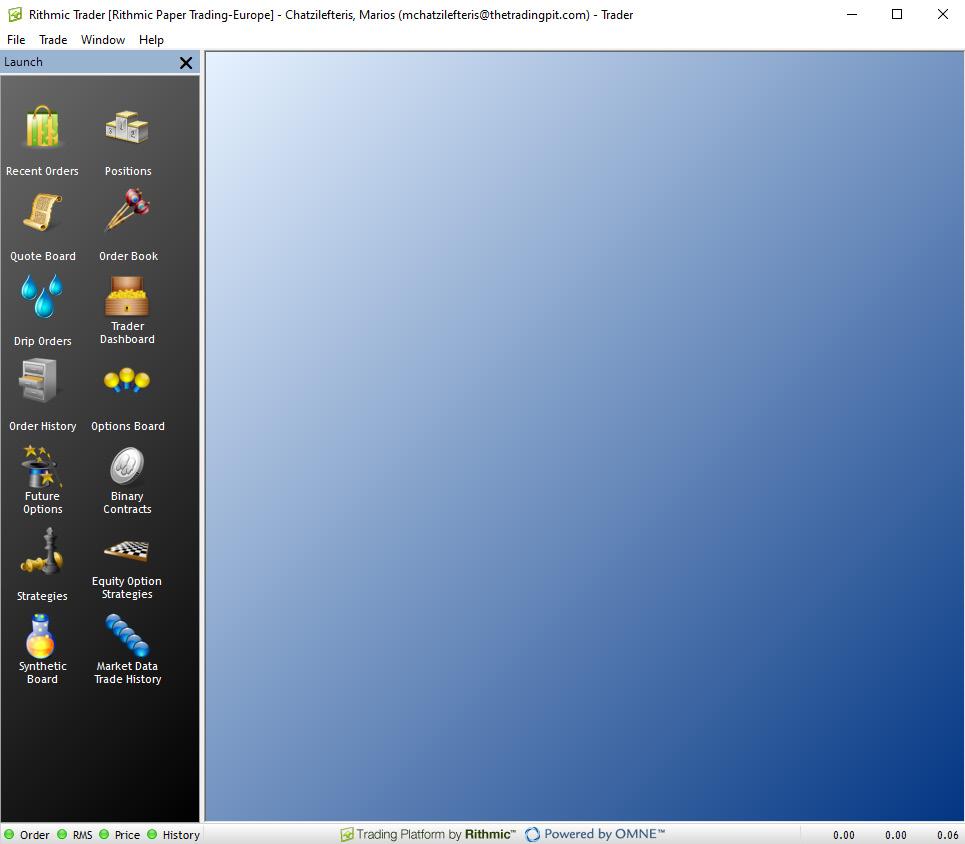Screen dimensions: 965x844
Task: Click the Trading Platform by Rithmic text
Action: [436, 834]
